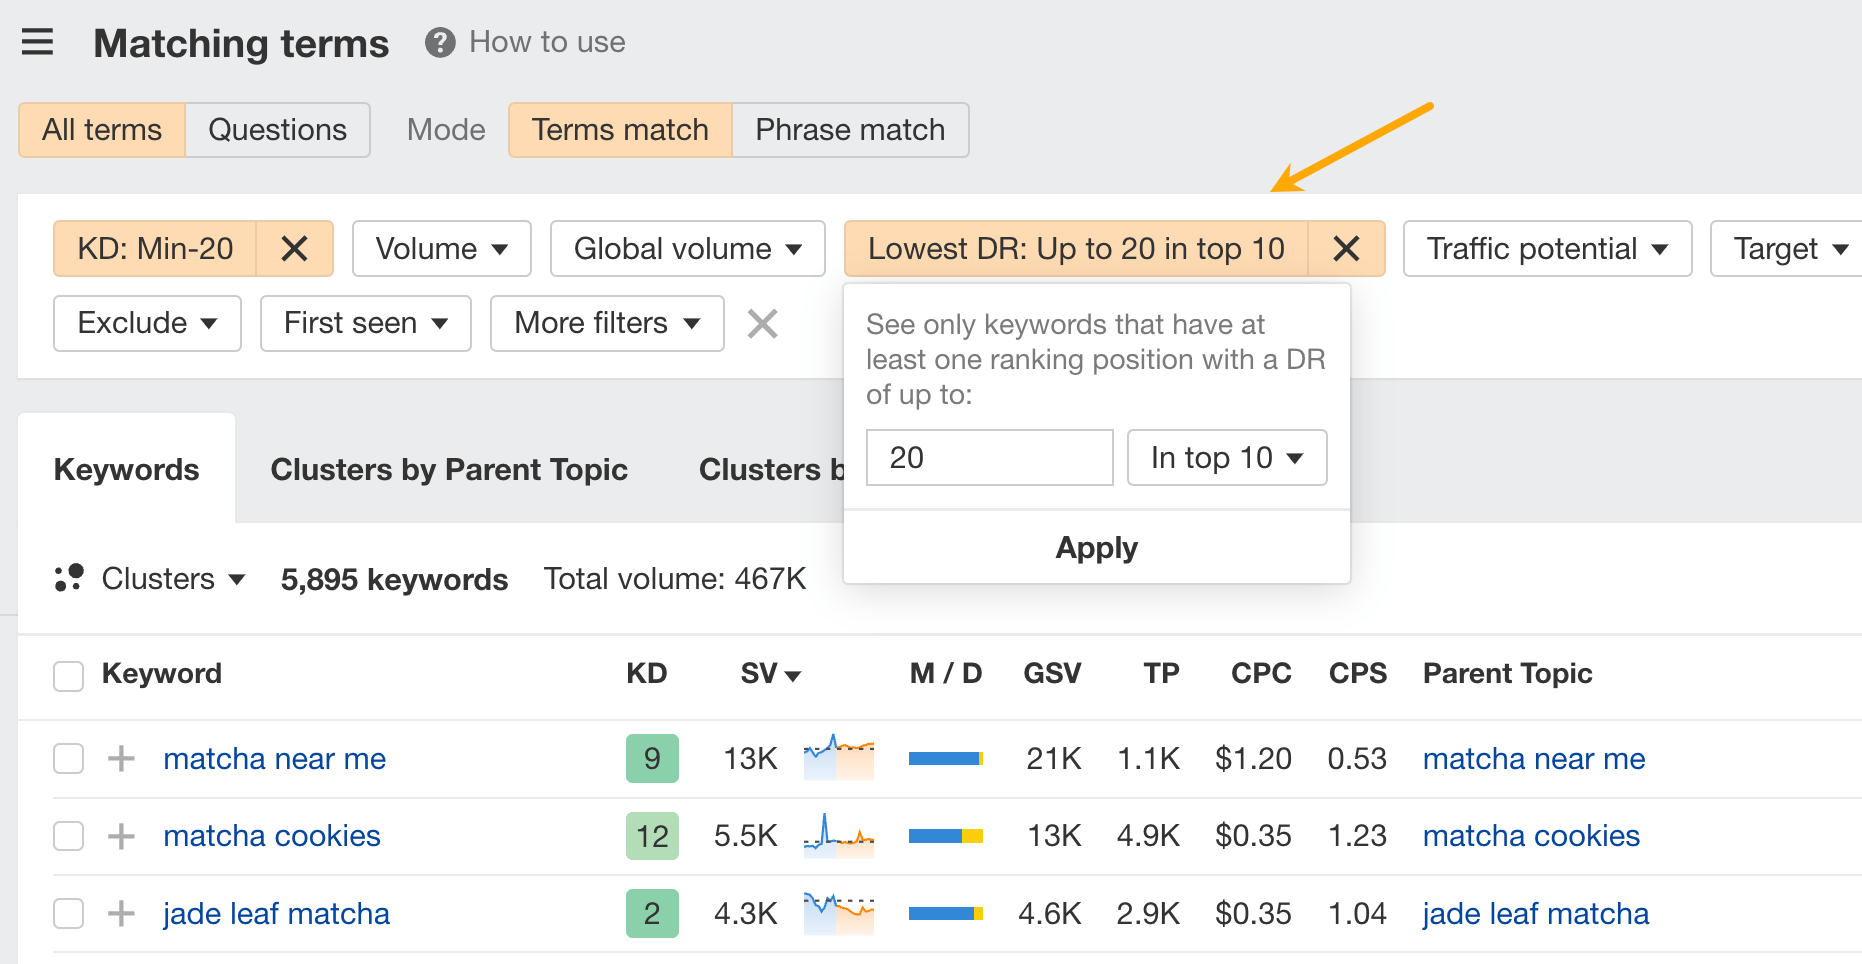This screenshot has height=964, width=1862.
Task: Click the Clusters grouping icon
Action: pos(69,578)
